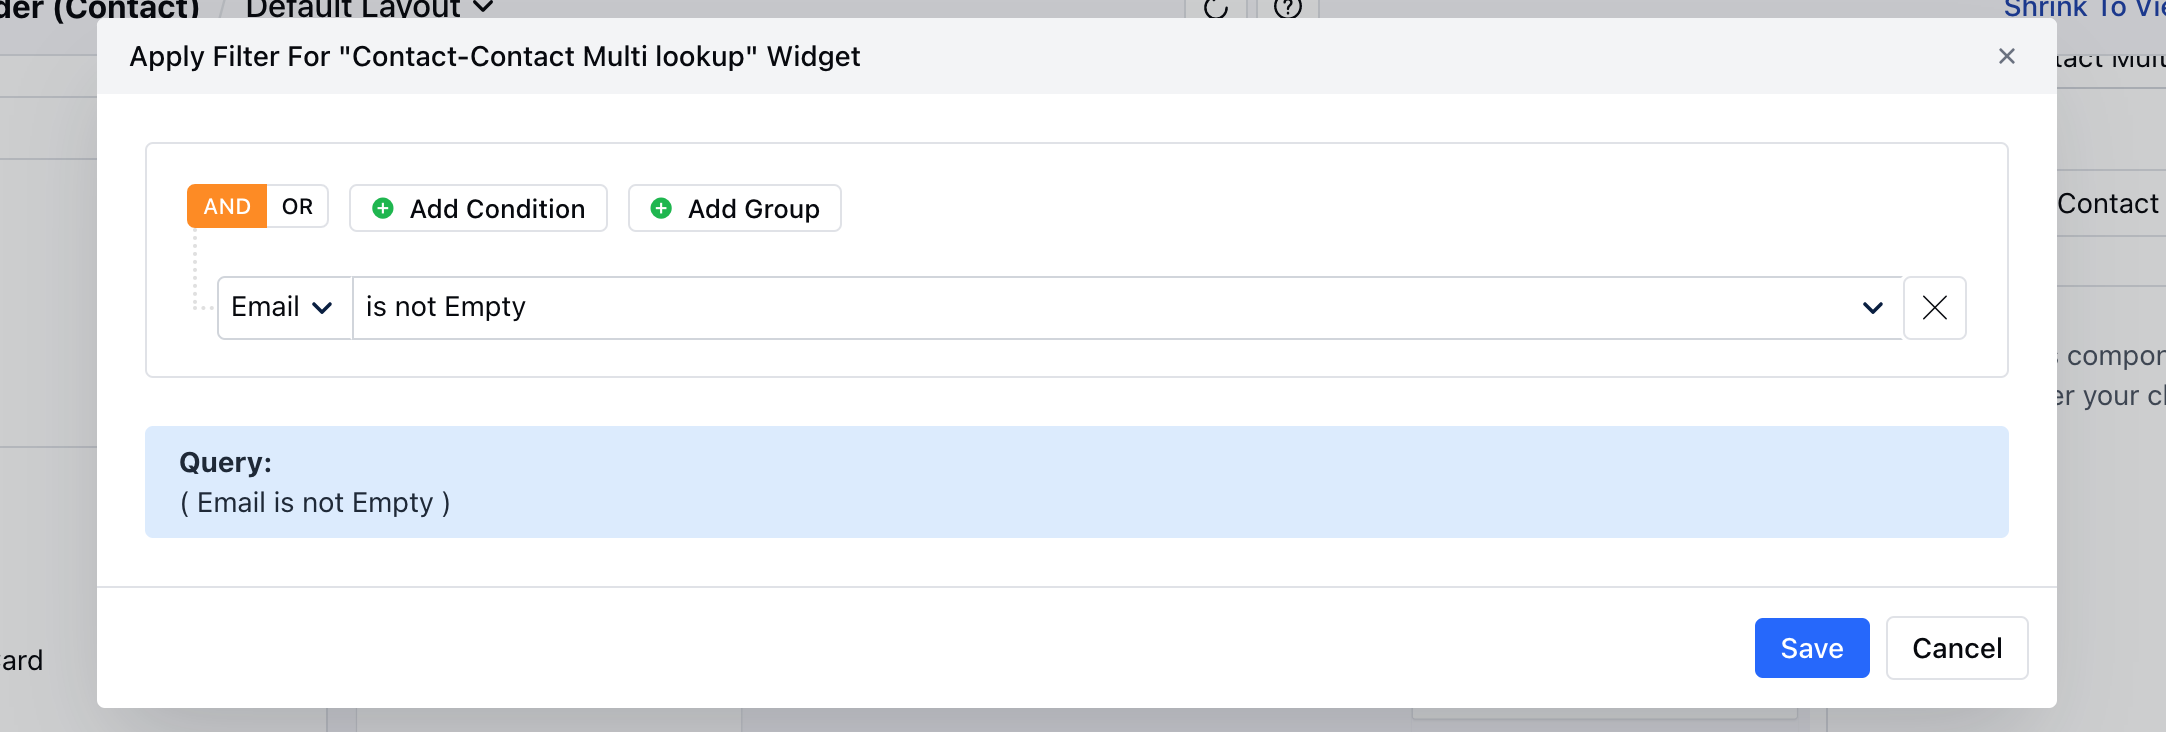Screen dimensions: 2166x732
Task: Click the green plus icon beside Add Condition
Action: click(383, 208)
